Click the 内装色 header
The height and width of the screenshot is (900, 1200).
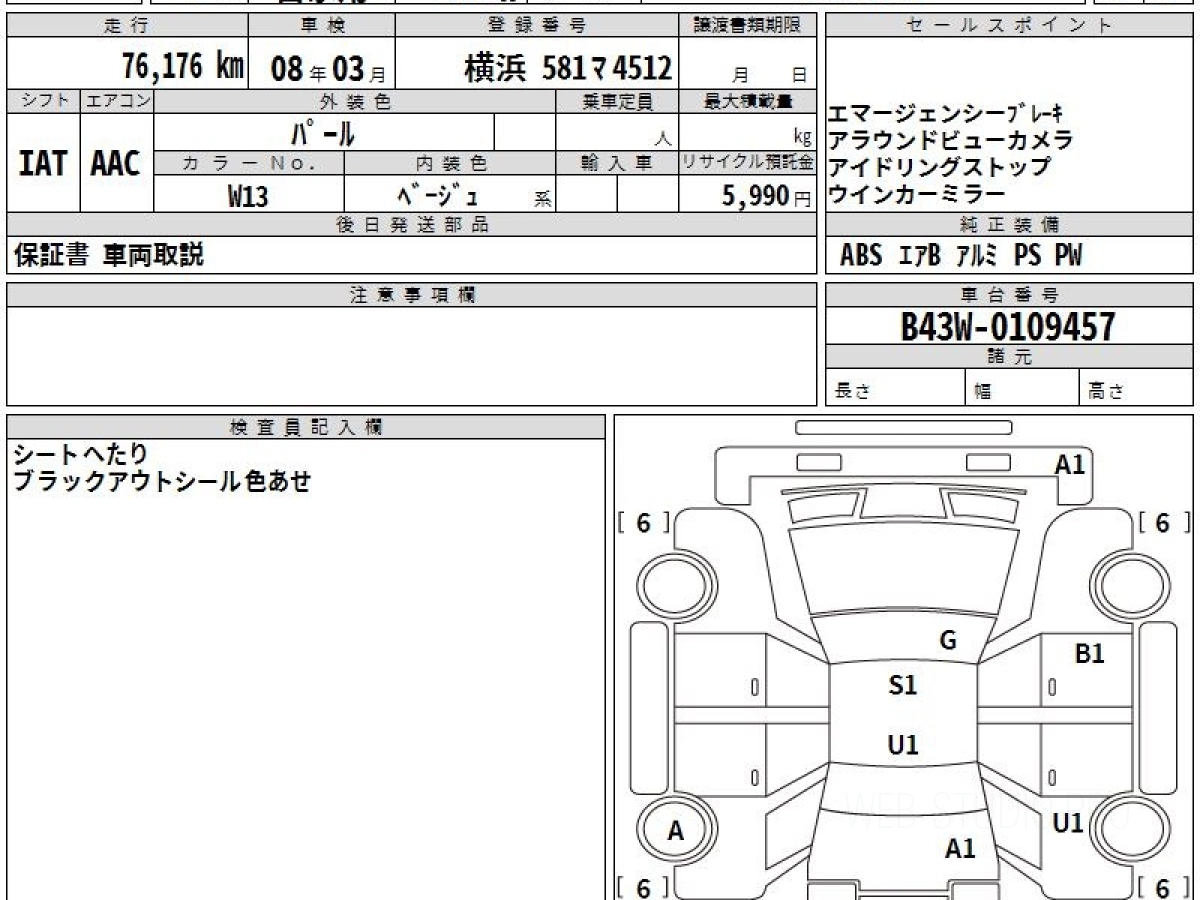click(x=450, y=163)
